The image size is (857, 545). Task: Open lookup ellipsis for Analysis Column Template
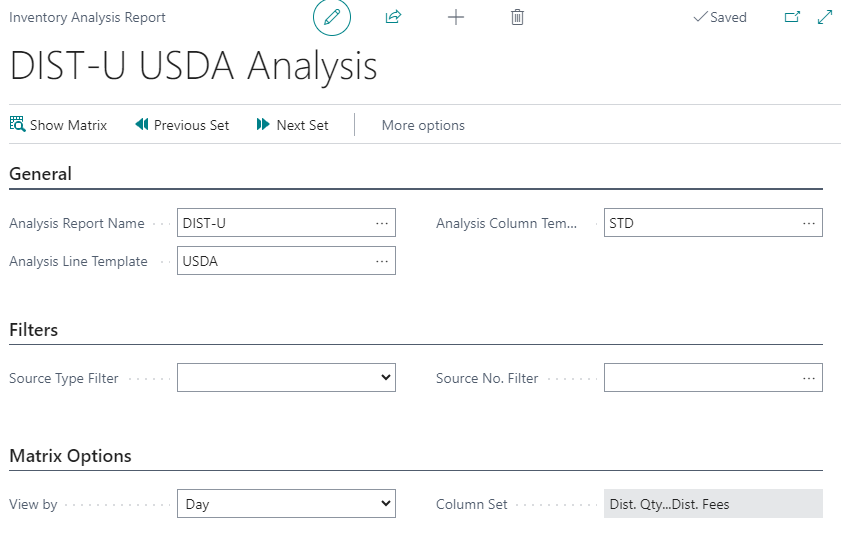click(809, 223)
